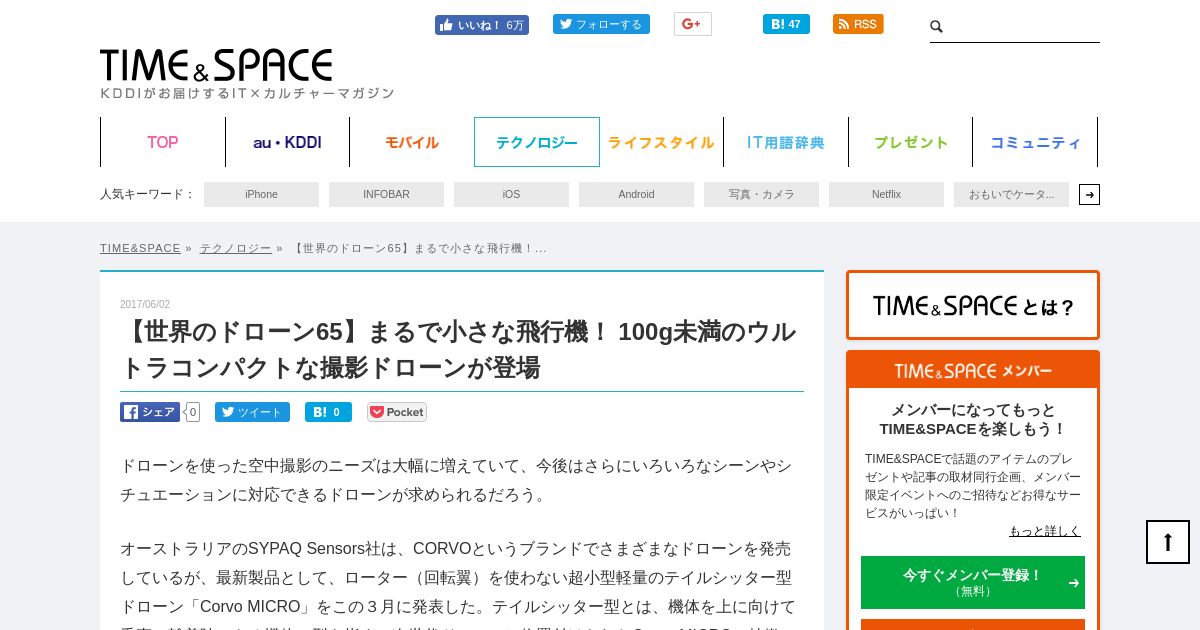
Task: Click the search magnifier icon
Action: click(x=936, y=27)
